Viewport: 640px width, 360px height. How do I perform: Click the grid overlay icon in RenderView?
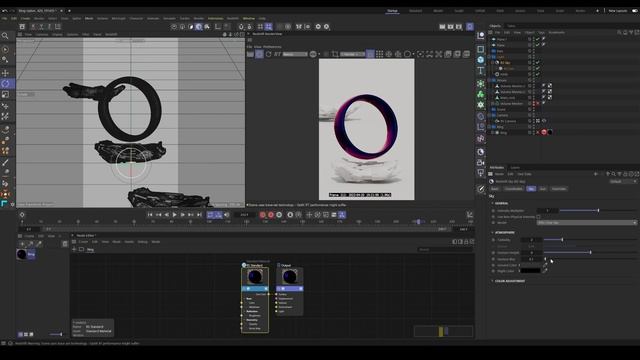click(380, 54)
